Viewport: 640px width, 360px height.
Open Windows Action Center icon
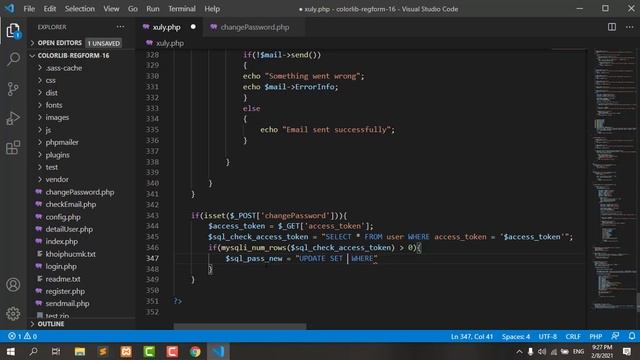pyautogui.click(x=627, y=351)
